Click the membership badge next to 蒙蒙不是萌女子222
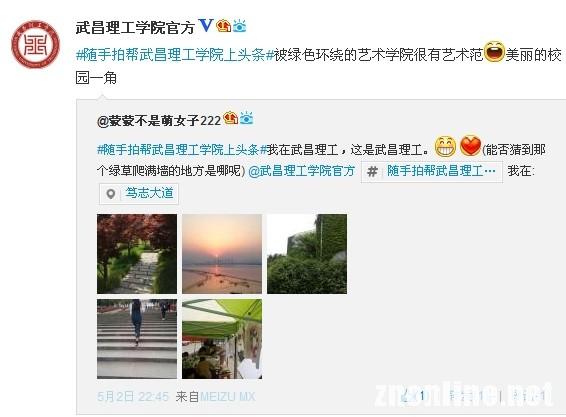The height and width of the screenshot is (417, 566). click(231, 118)
